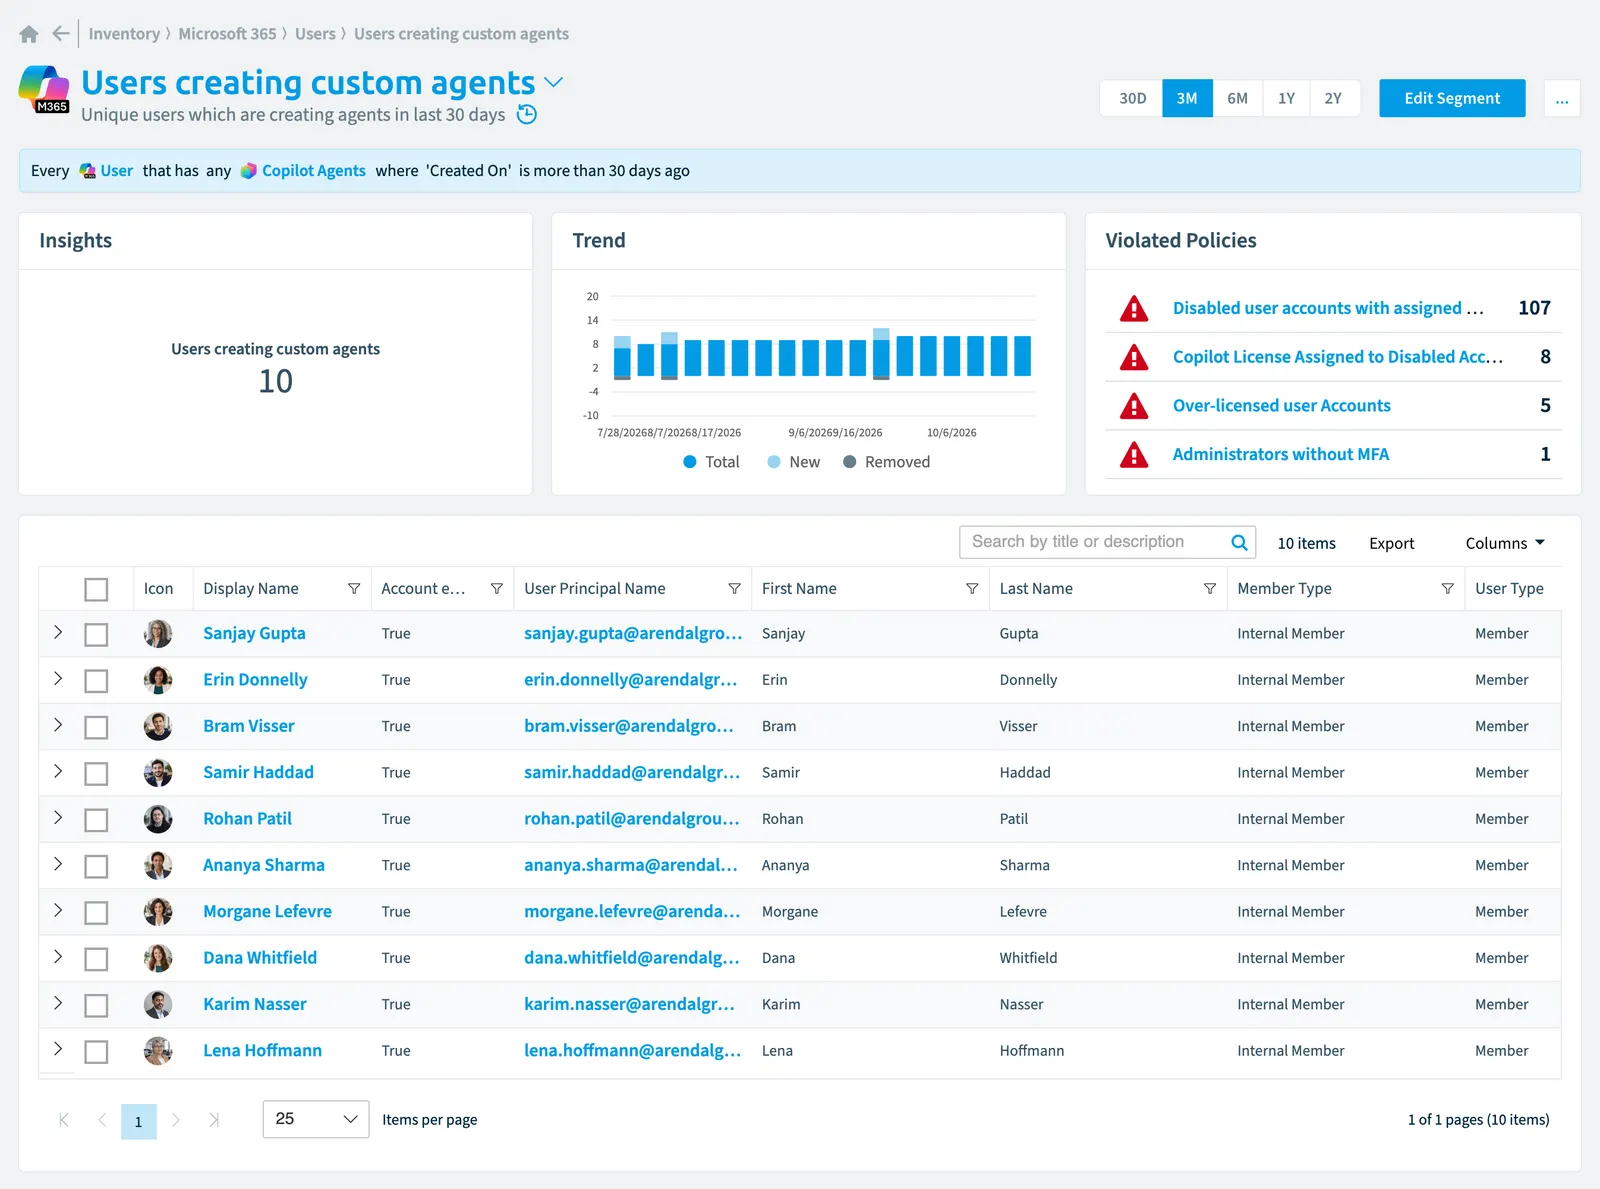Open the Columns dropdown

(x=1505, y=543)
